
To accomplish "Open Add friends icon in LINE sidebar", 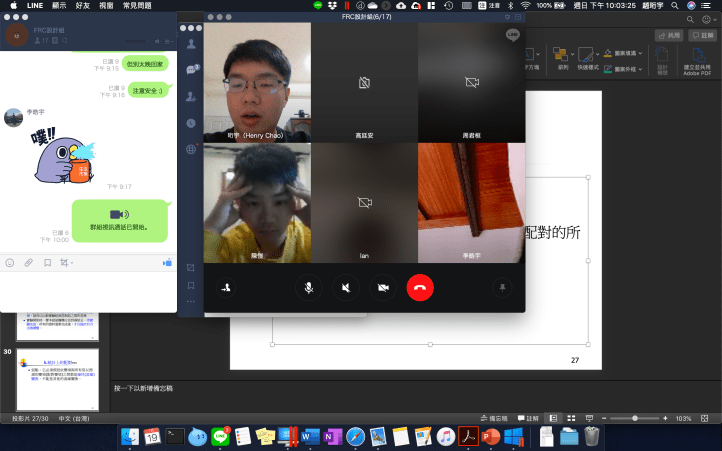I will tap(191, 97).
